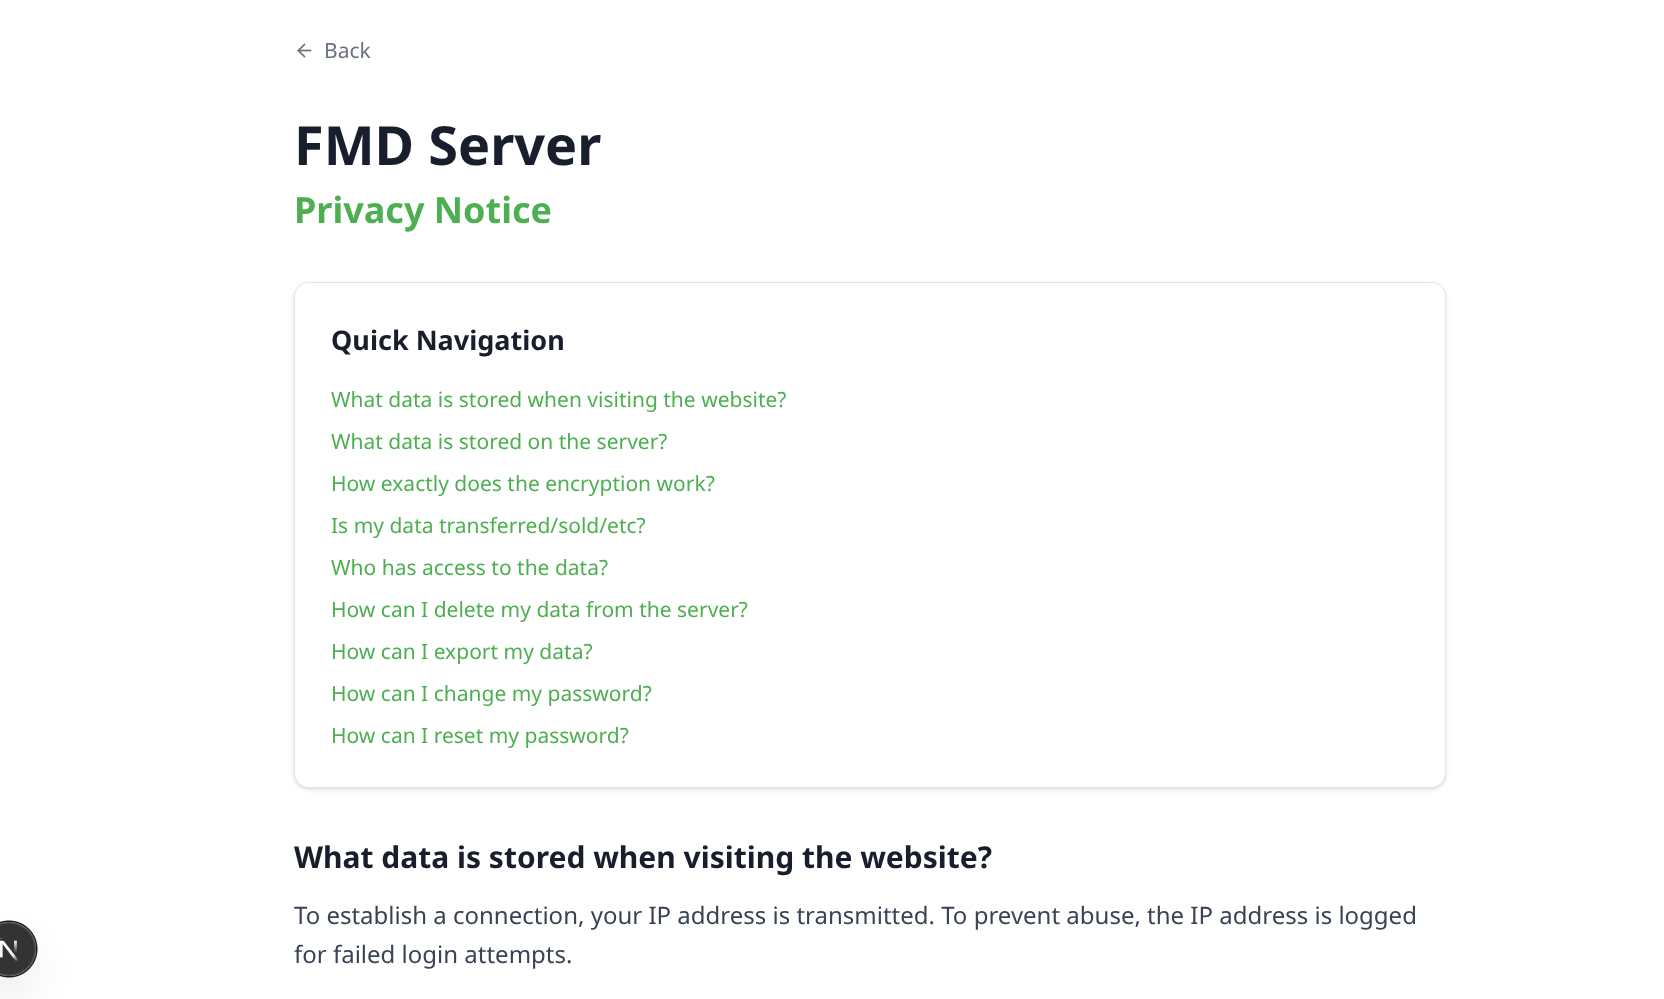Click the left arrow icon beside Back
1664x999 pixels.
pyautogui.click(x=304, y=51)
